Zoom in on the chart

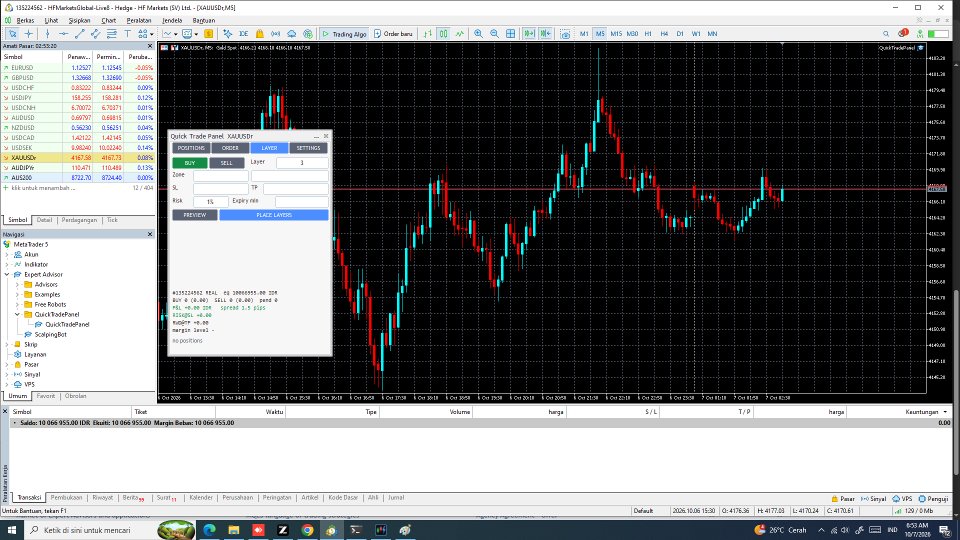pyautogui.click(x=478, y=34)
